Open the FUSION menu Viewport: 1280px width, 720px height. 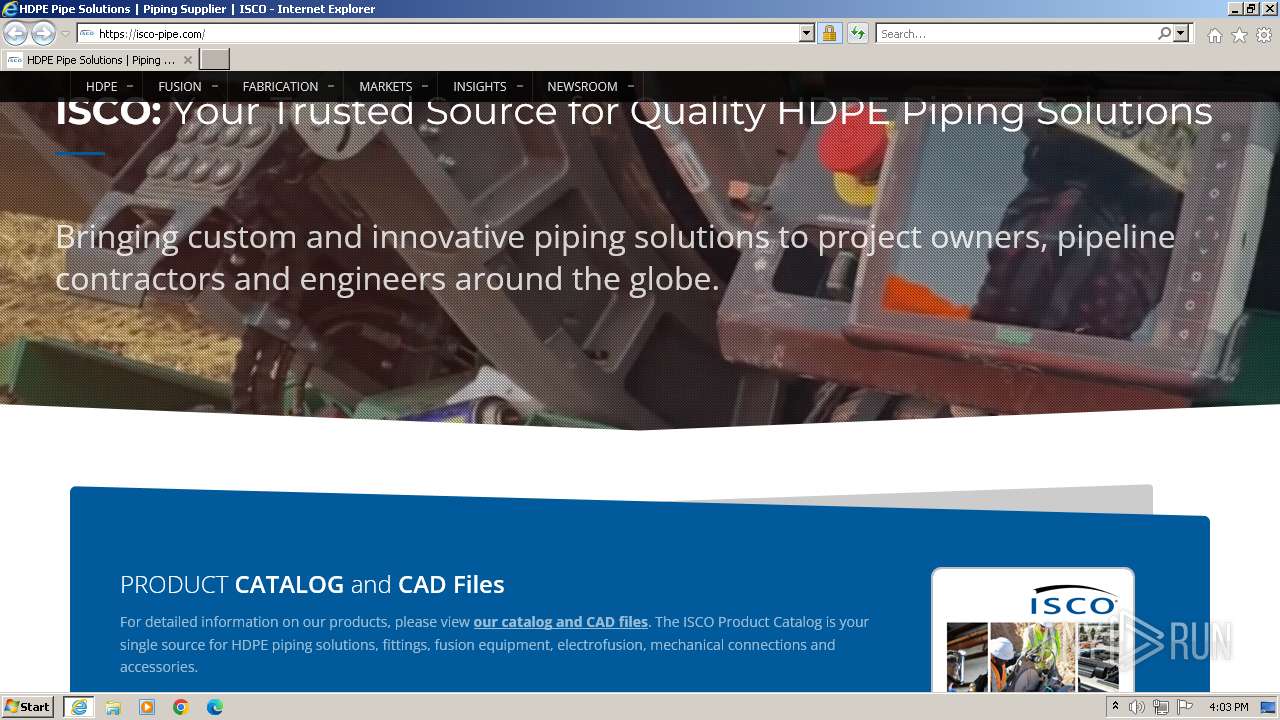[180, 86]
